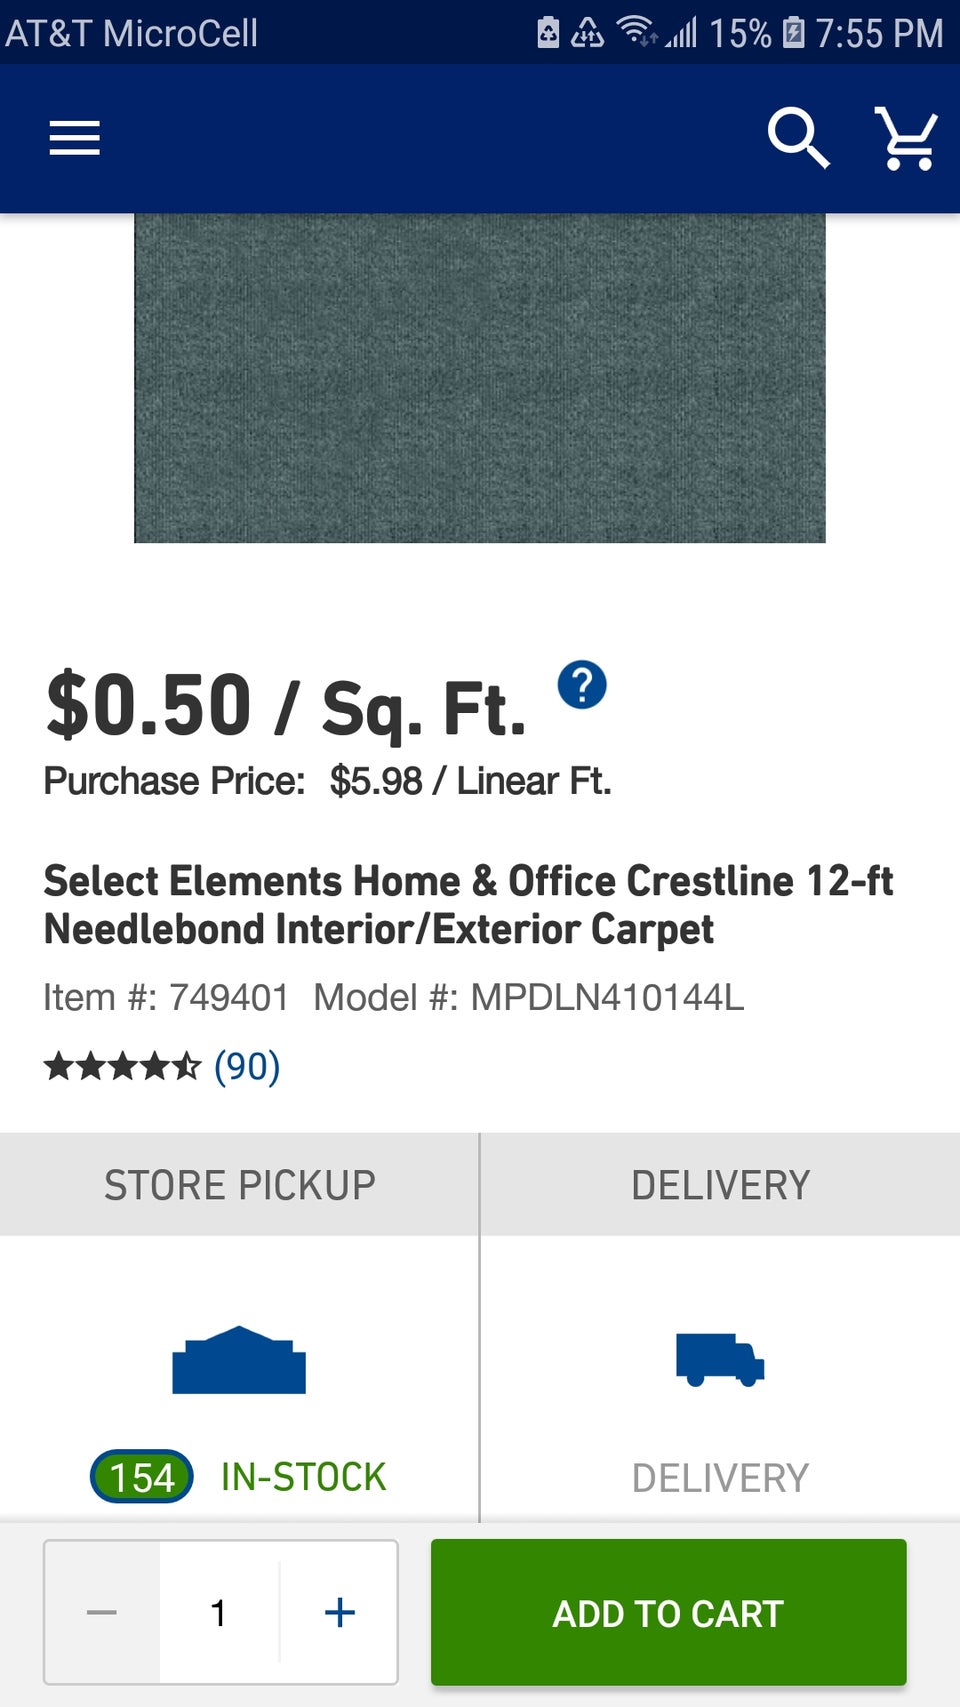The height and width of the screenshot is (1707, 960).
Task: Tap the star rating icons
Action: point(122,1067)
